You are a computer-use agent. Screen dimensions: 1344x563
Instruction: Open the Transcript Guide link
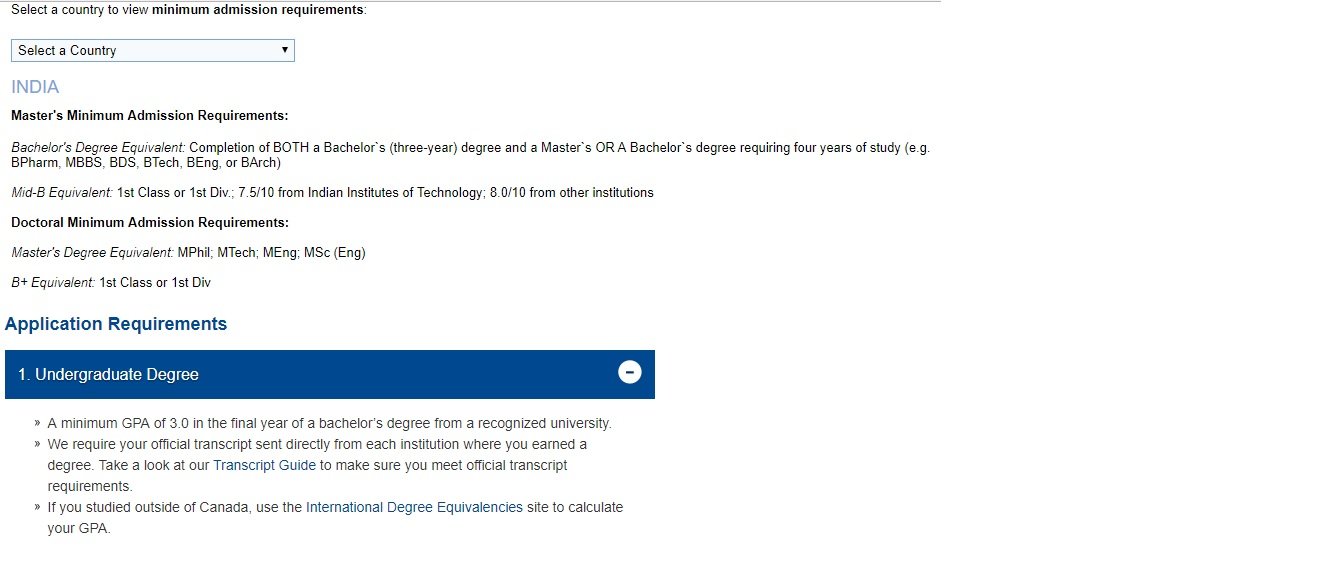pyautogui.click(x=264, y=465)
